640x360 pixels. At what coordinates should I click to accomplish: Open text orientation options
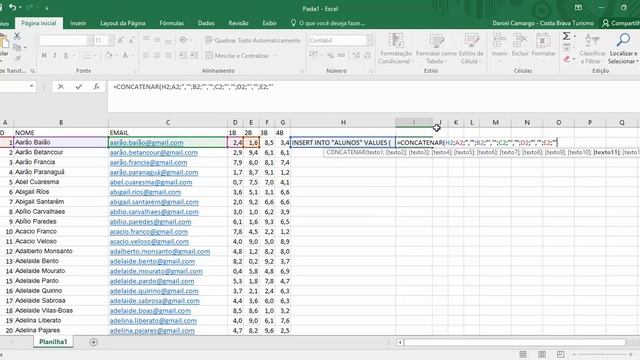[184, 40]
